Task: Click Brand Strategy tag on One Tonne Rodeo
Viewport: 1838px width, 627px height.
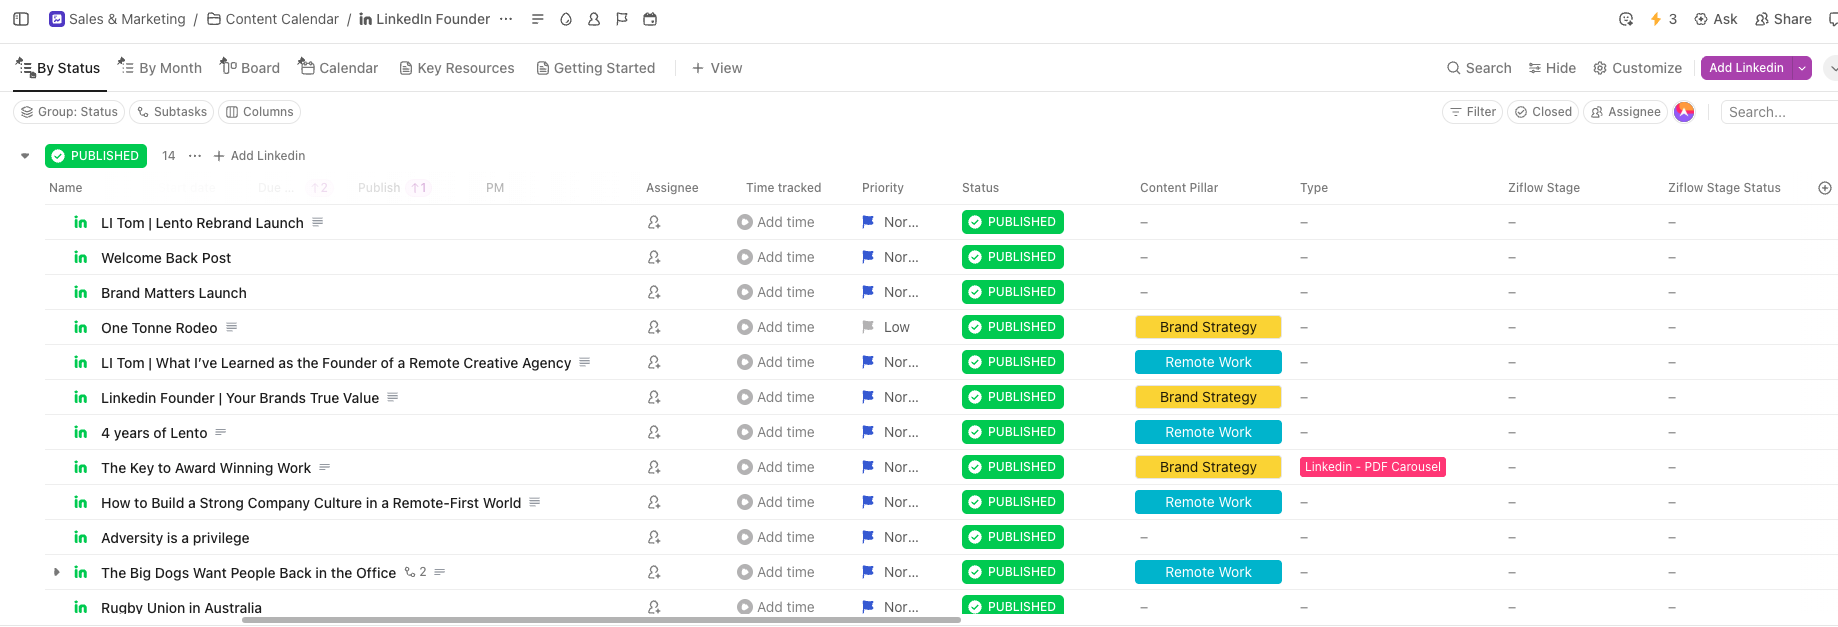Action: [x=1208, y=327]
